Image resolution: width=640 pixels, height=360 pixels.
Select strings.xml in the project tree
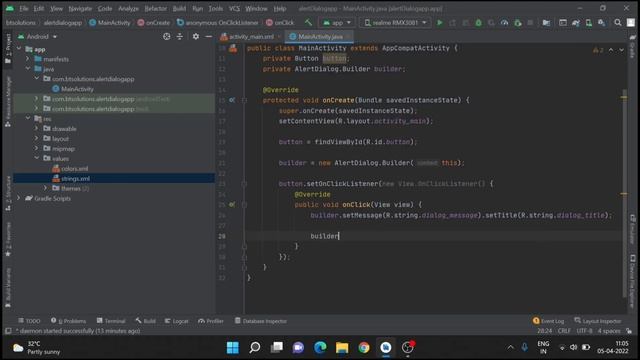coord(76,178)
